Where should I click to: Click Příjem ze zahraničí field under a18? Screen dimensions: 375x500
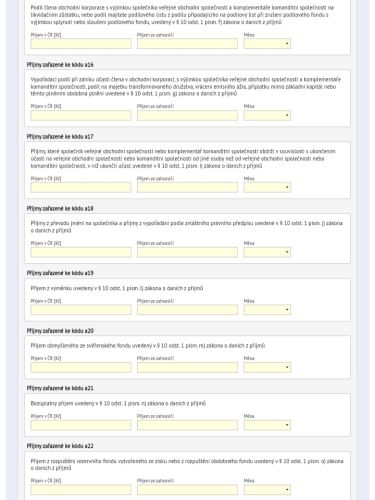coord(187,252)
